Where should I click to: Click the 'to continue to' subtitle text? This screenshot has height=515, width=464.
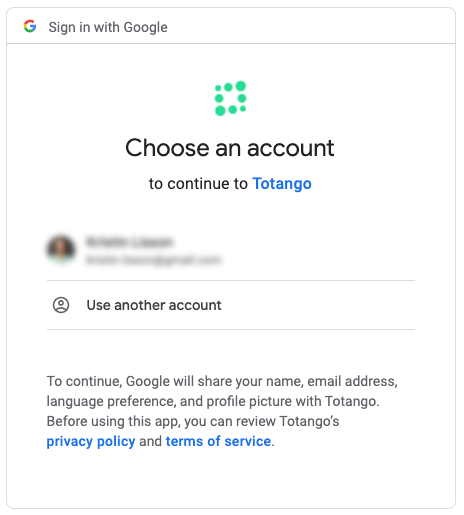pyautogui.click(x=198, y=184)
